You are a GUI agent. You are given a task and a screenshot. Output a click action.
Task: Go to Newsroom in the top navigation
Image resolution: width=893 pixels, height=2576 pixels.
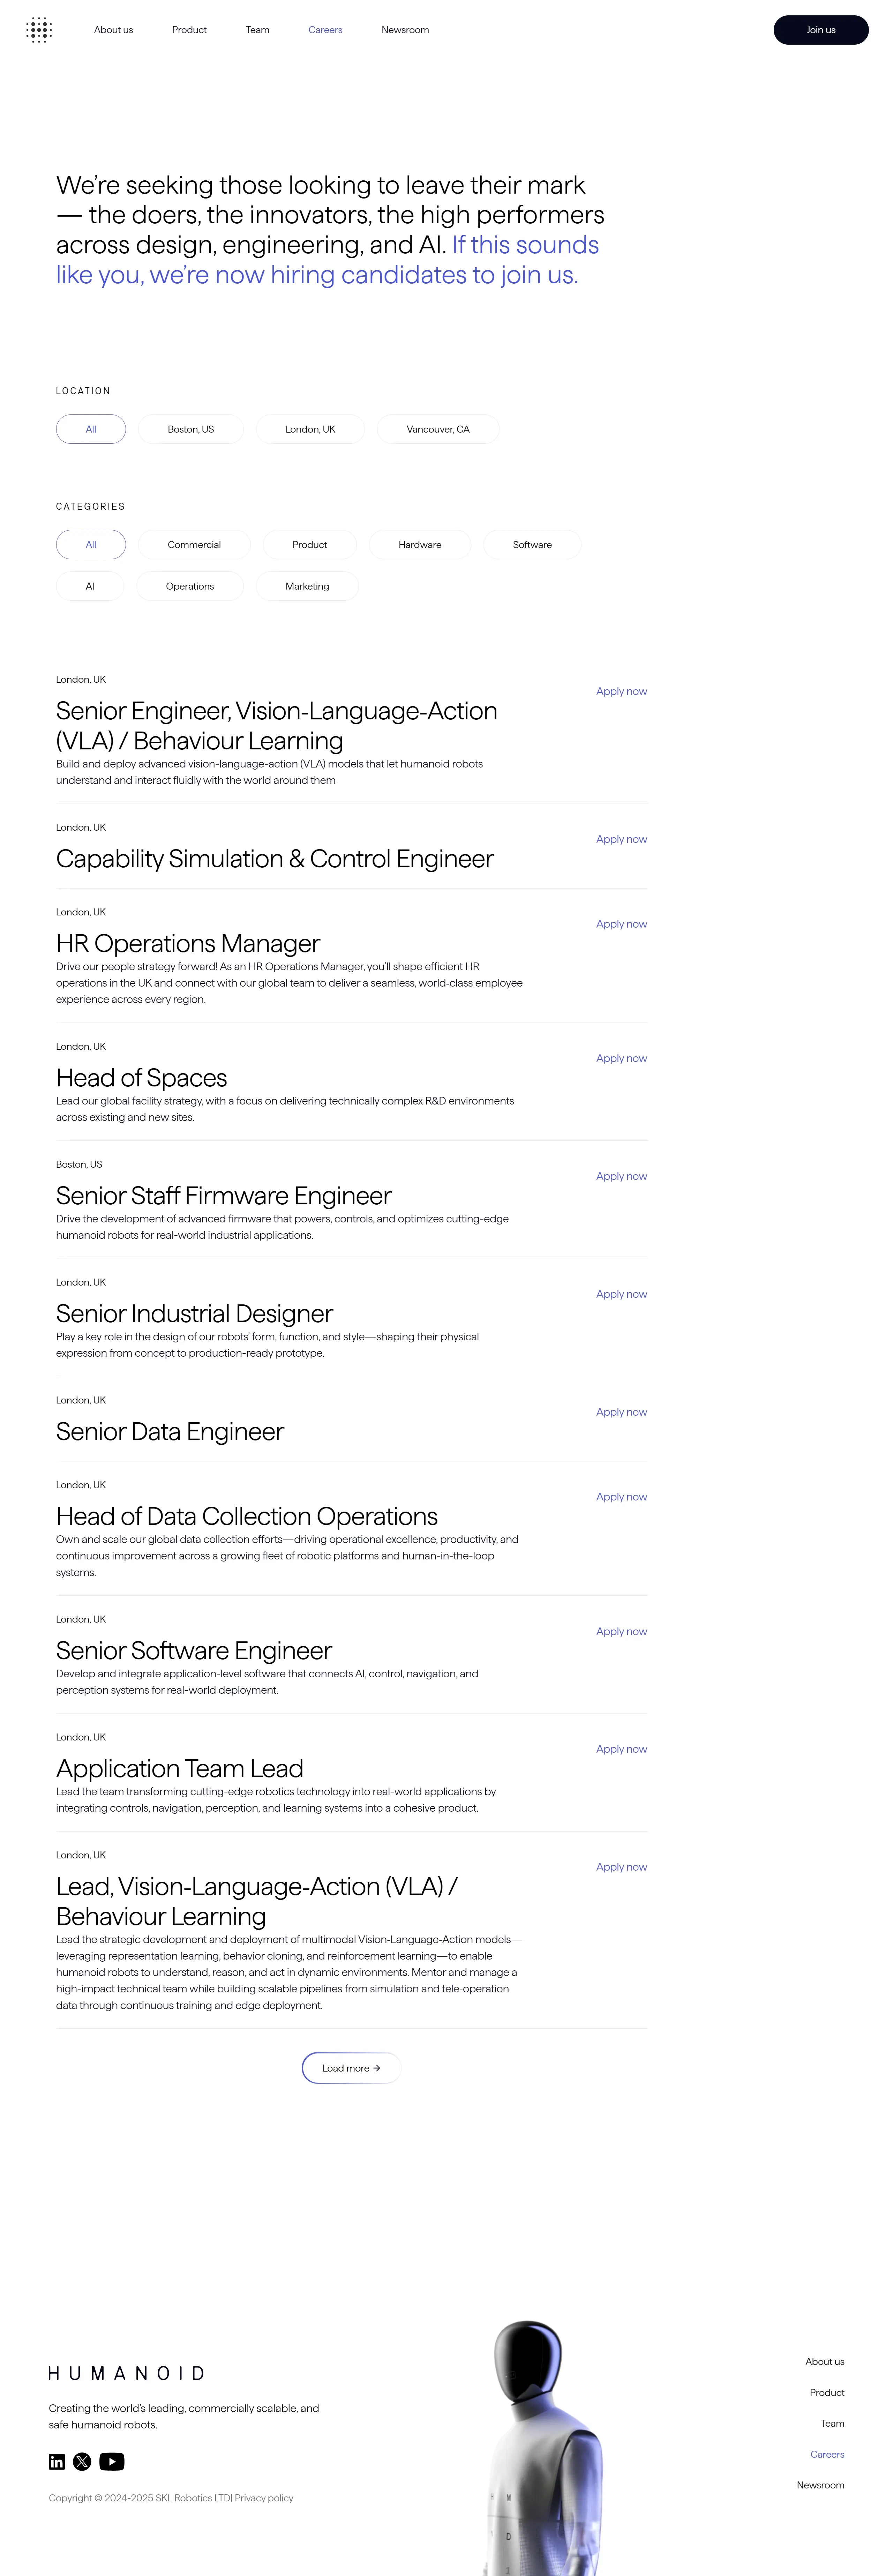click(x=405, y=30)
